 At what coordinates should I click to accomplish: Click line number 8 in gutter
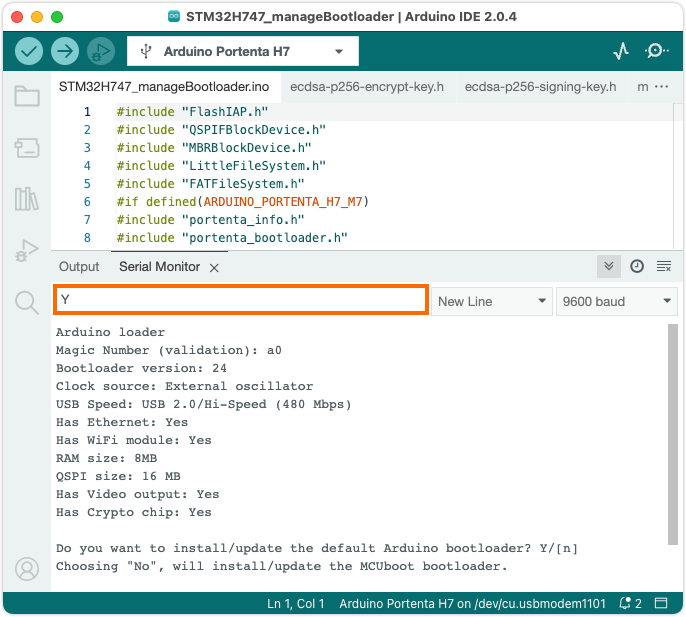[x=87, y=238]
